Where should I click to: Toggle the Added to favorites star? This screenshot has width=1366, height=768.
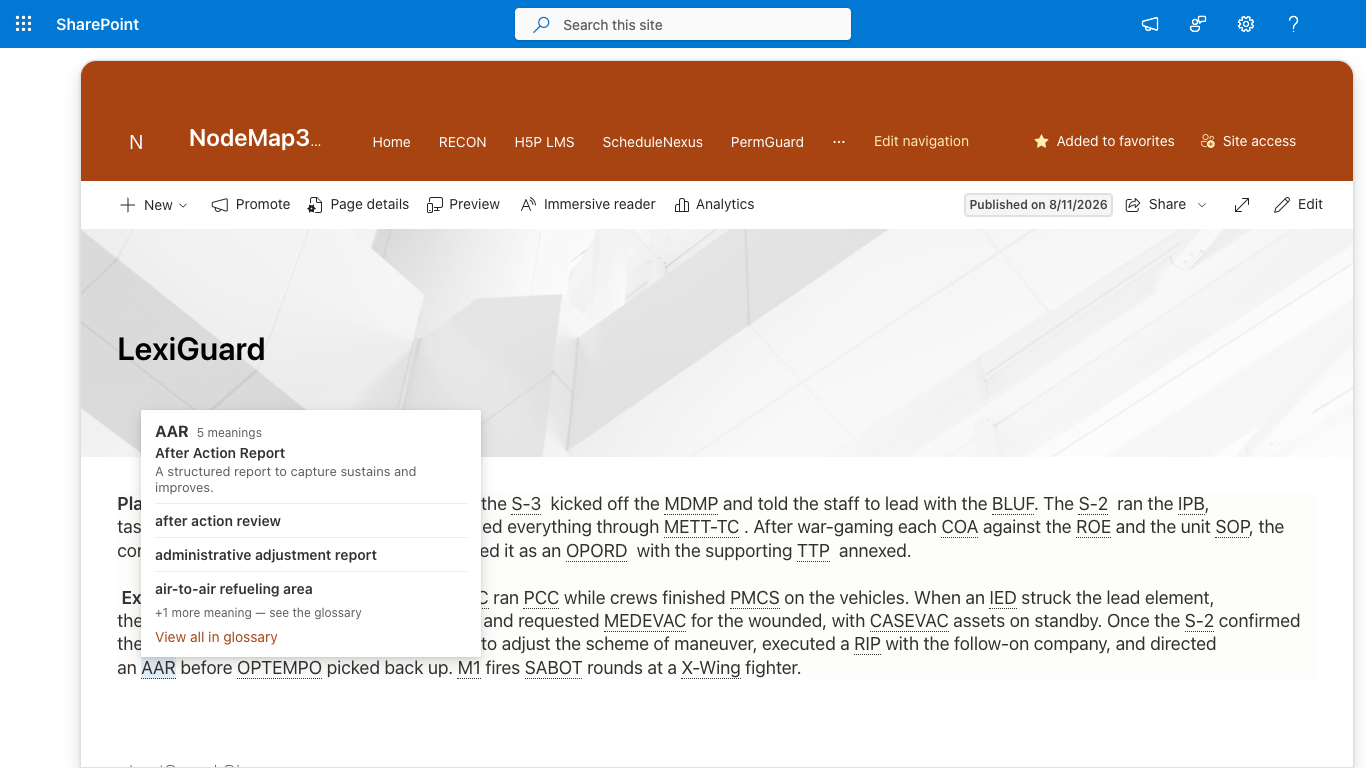pos(1104,142)
